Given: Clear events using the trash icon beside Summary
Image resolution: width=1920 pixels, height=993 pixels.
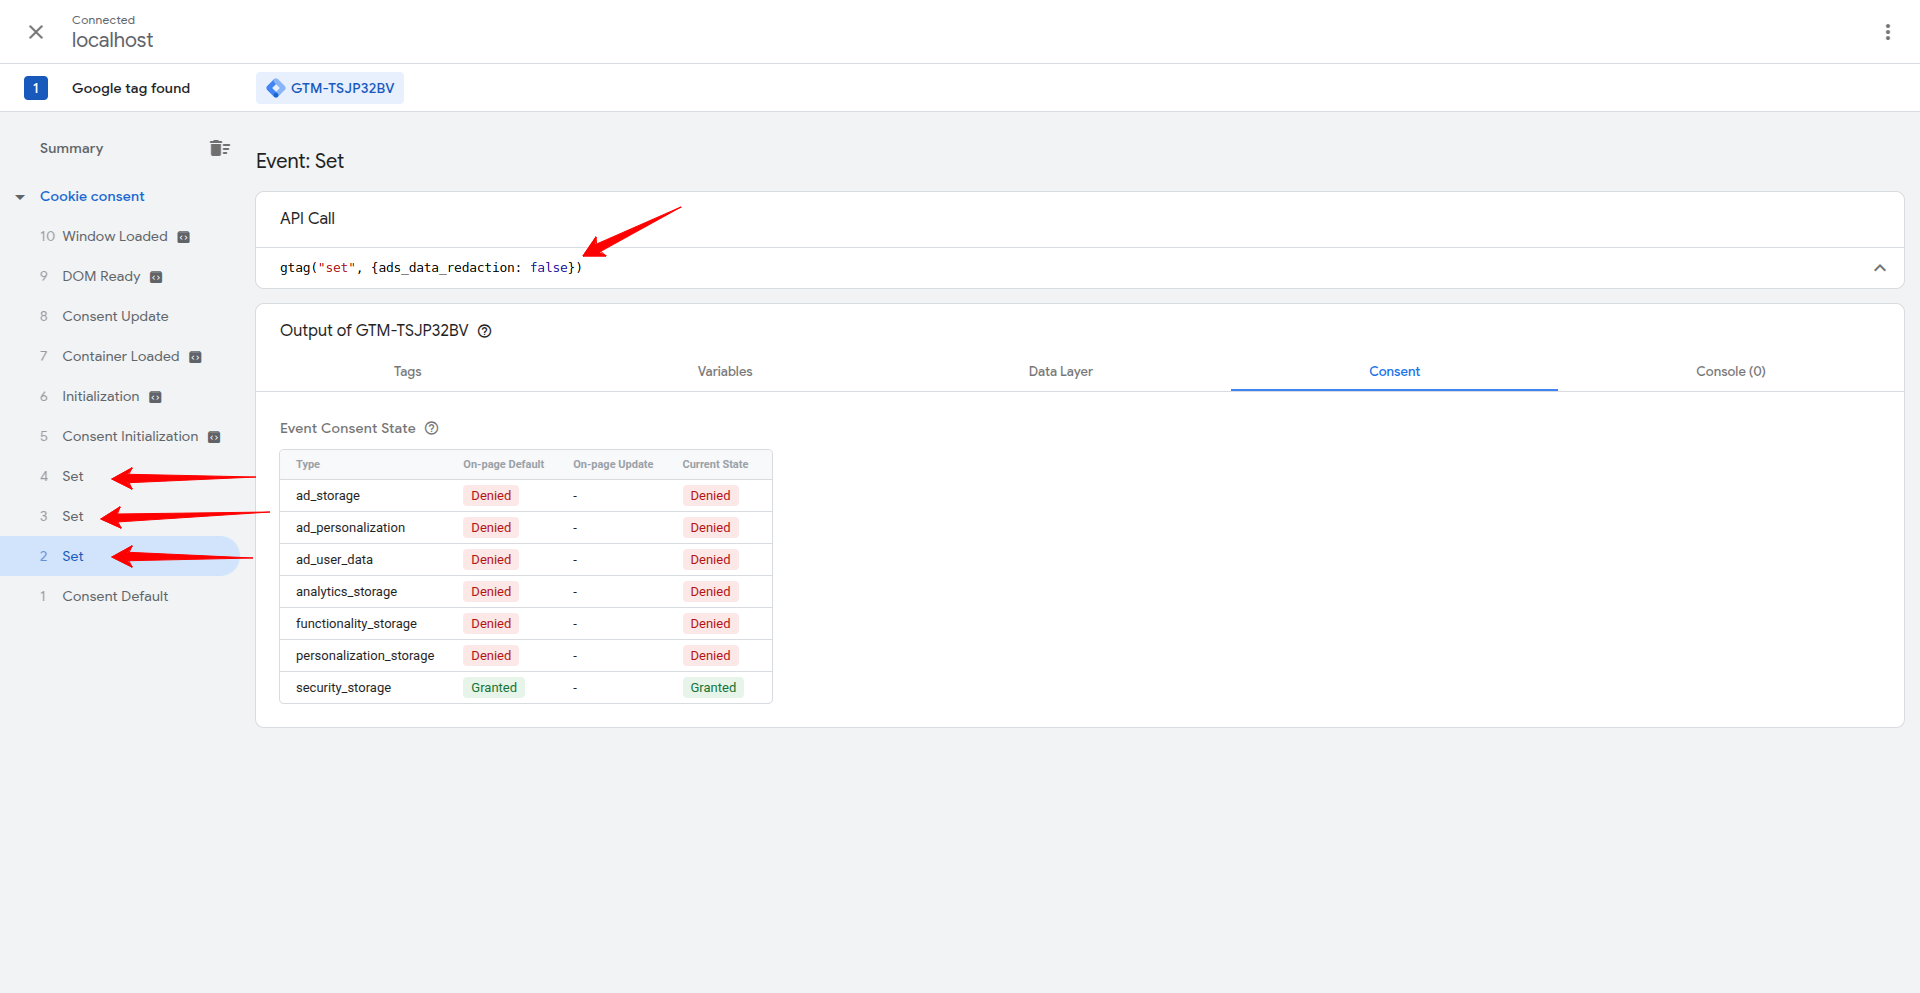Looking at the screenshot, I should coord(220,147).
